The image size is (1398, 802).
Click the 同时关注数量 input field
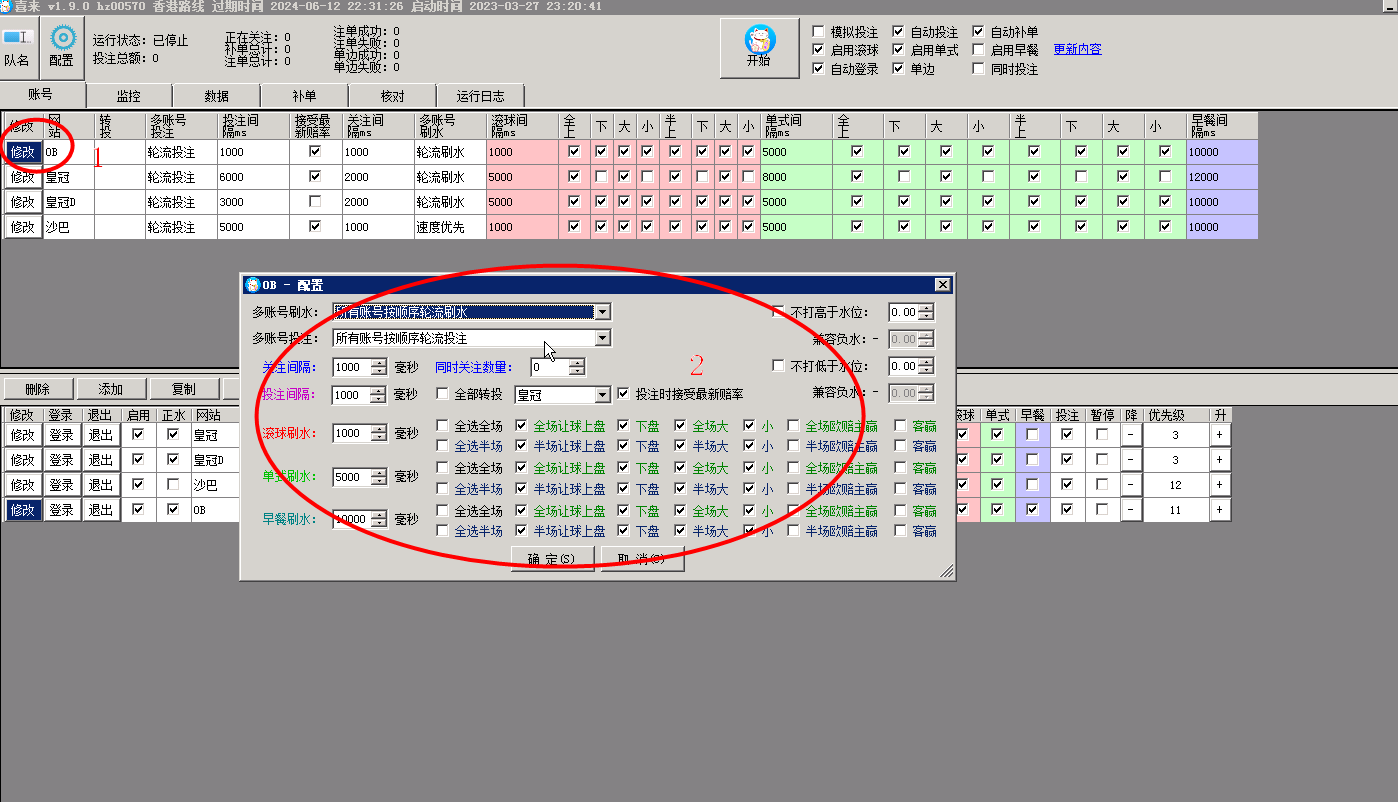(x=549, y=367)
